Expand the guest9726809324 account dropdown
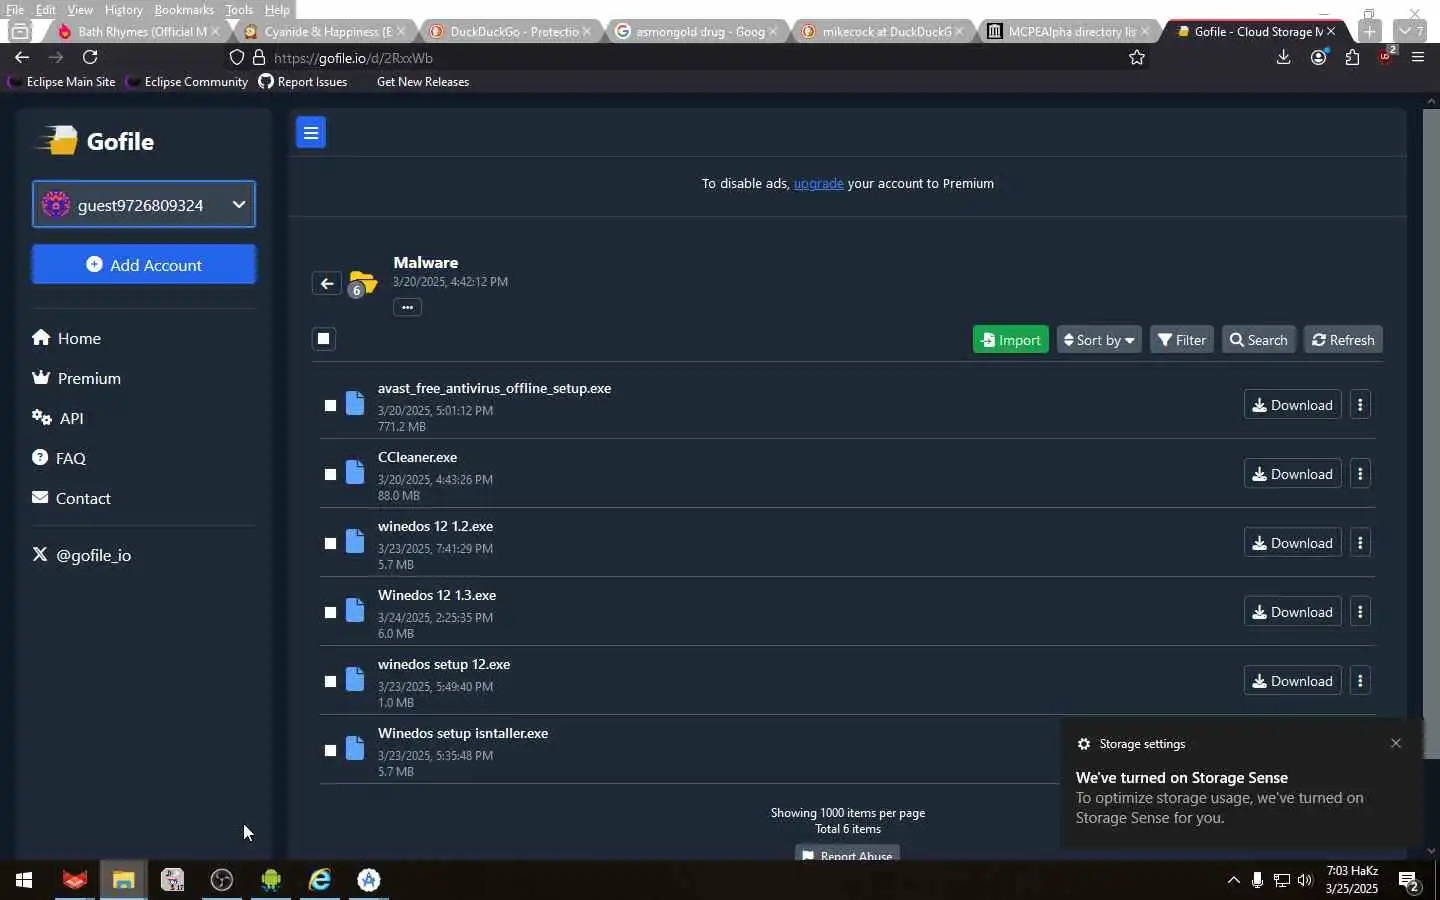The image size is (1440, 900). [144, 204]
